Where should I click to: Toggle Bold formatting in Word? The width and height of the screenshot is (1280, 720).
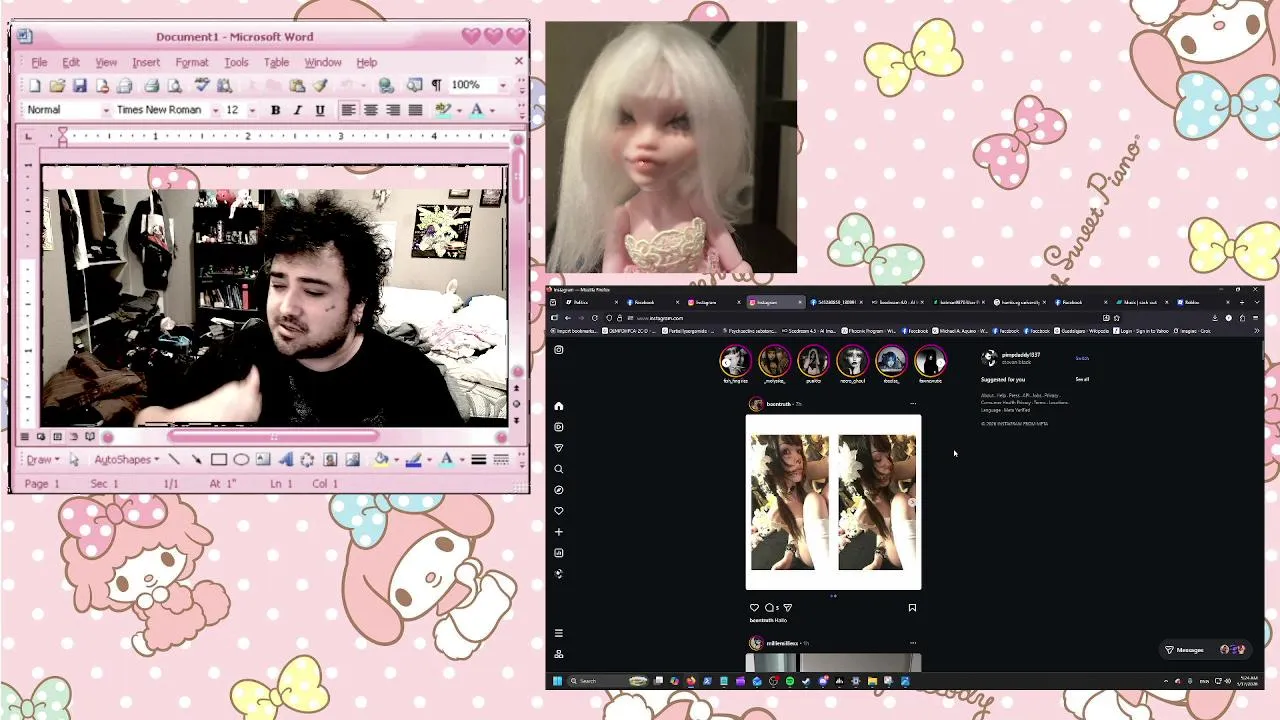[275, 110]
